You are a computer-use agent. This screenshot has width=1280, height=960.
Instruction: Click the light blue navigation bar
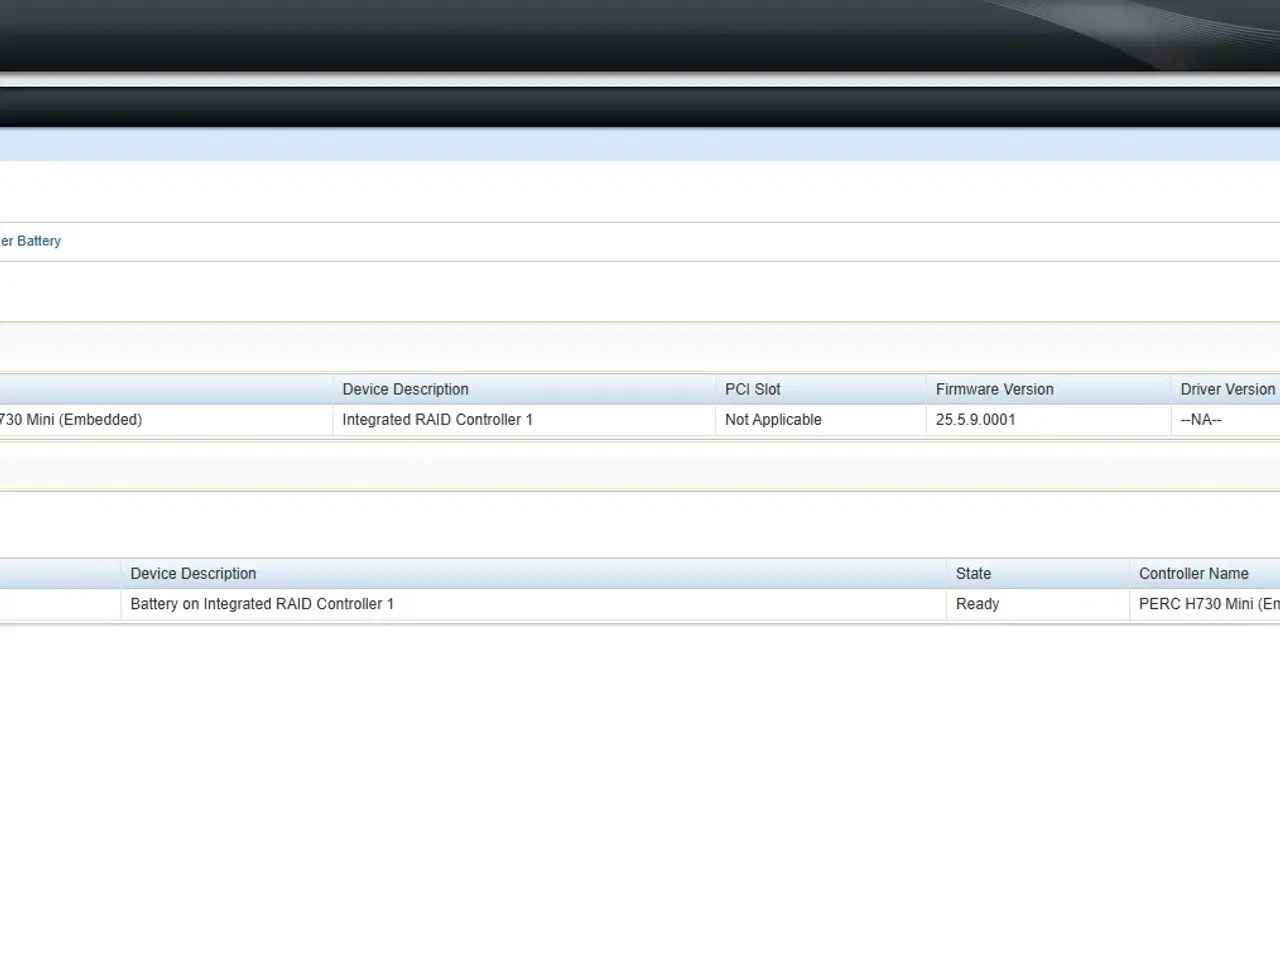pyautogui.click(x=640, y=143)
